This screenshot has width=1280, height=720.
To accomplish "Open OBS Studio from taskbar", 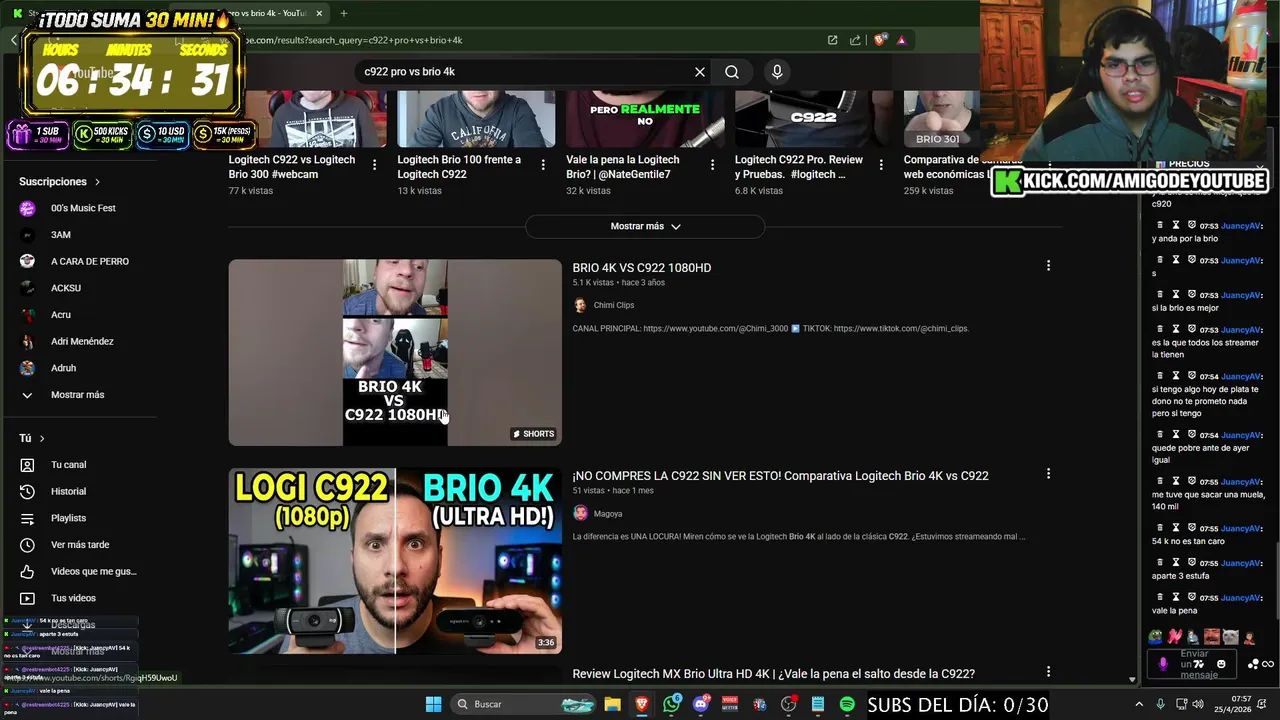I will 788,704.
